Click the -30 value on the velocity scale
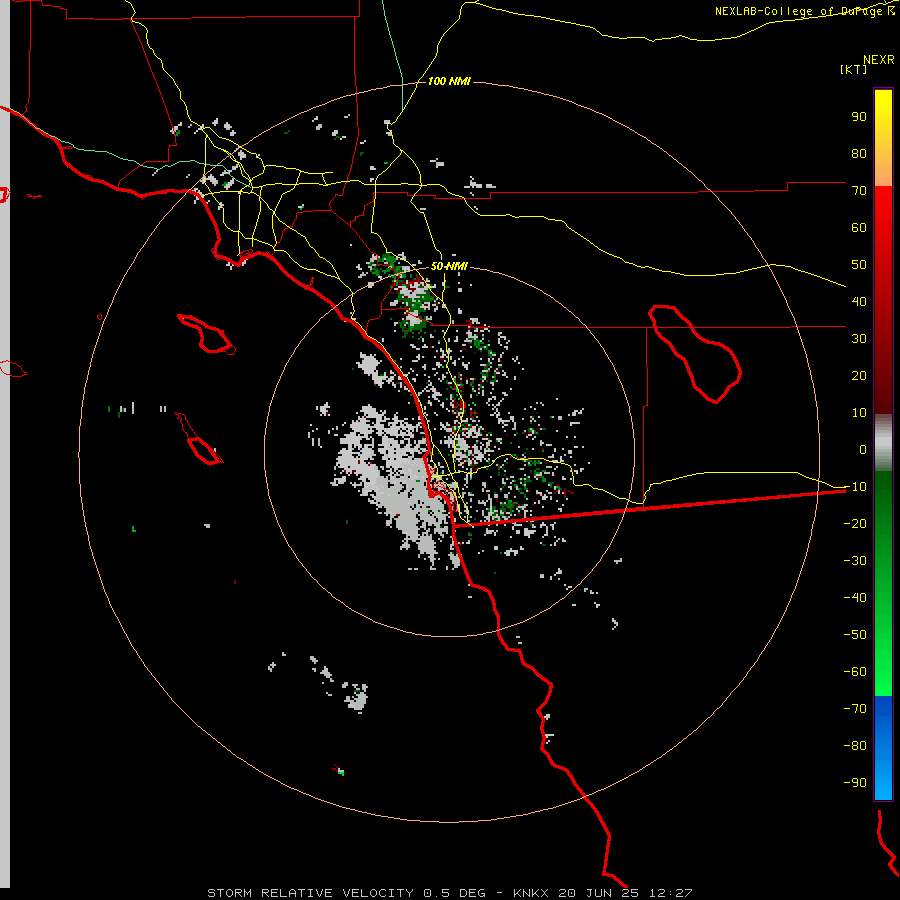The width and height of the screenshot is (900, 900). [x=855, y=561]
